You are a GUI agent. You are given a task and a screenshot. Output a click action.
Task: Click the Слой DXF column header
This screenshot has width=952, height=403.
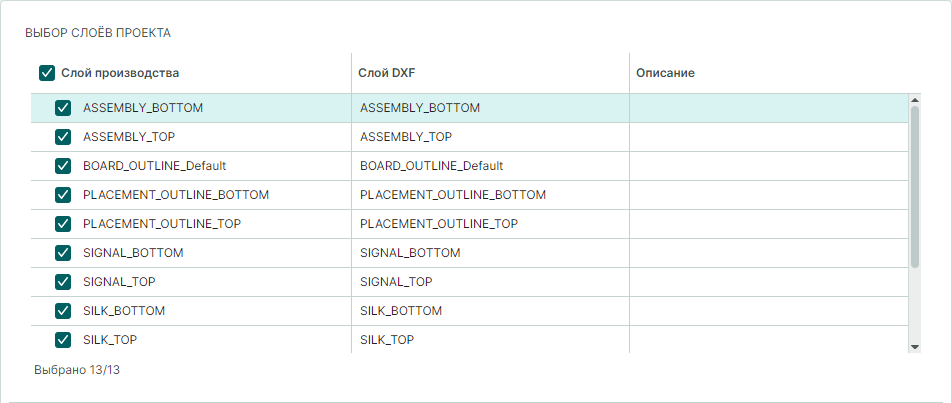pyautogui.click(x=386, y=73)
